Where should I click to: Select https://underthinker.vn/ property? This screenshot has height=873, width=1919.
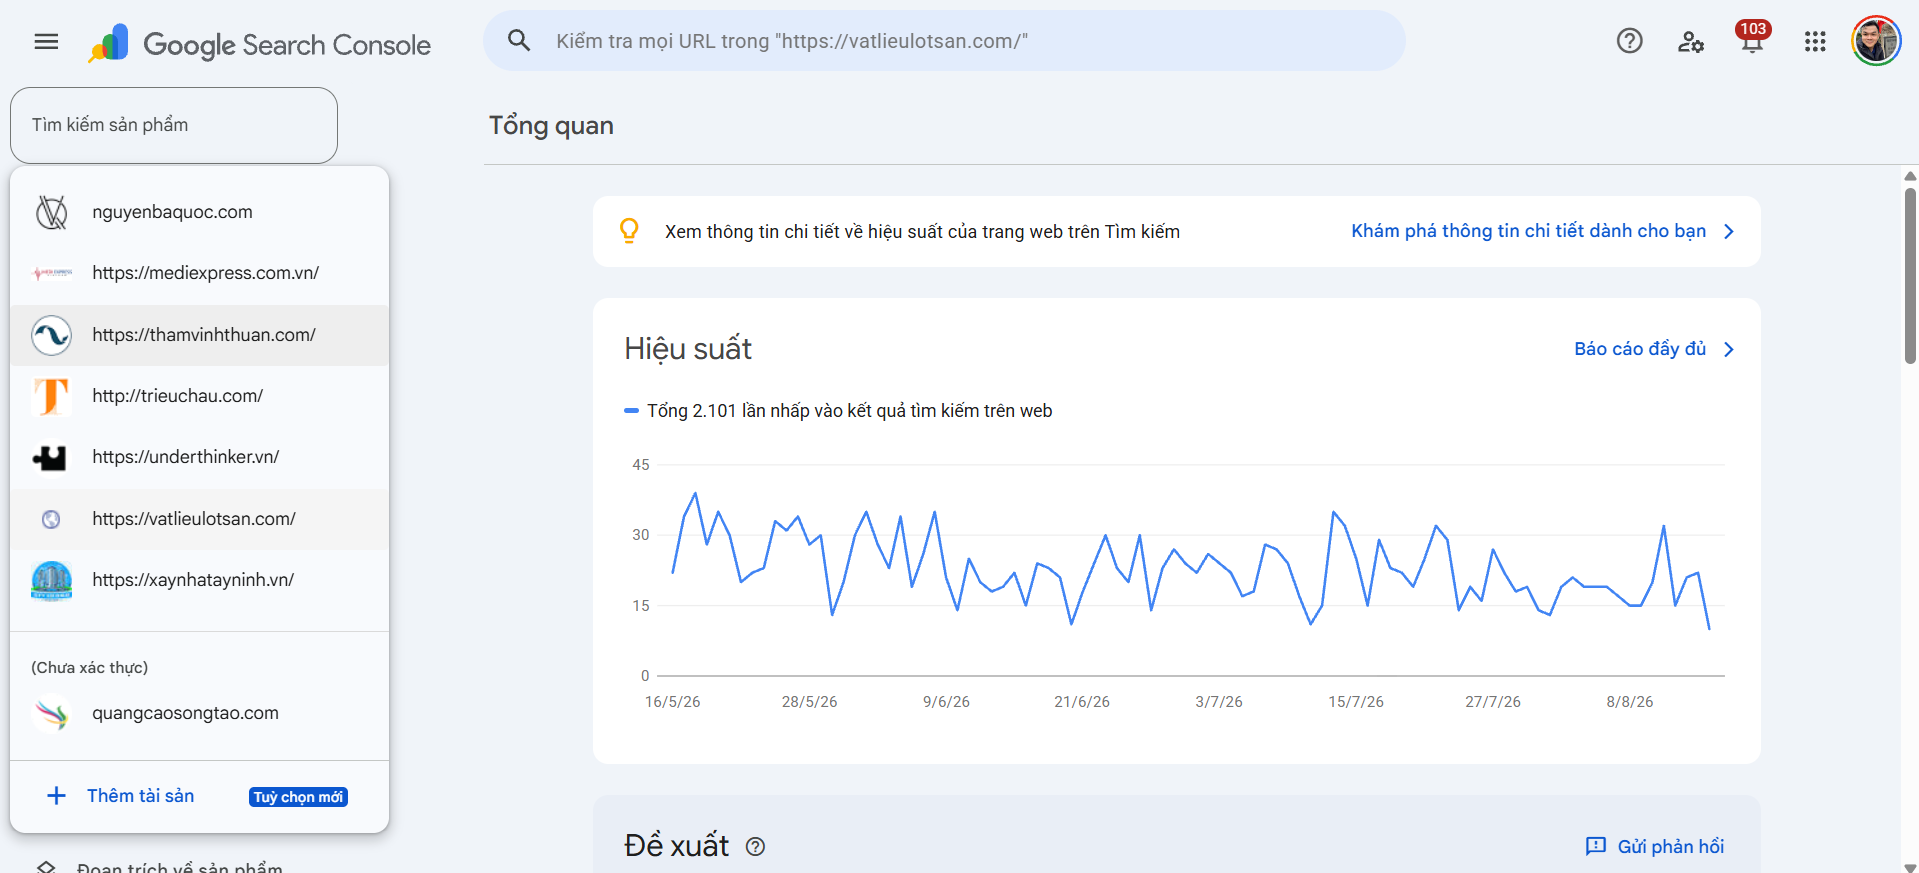click(x=199, y=457)
